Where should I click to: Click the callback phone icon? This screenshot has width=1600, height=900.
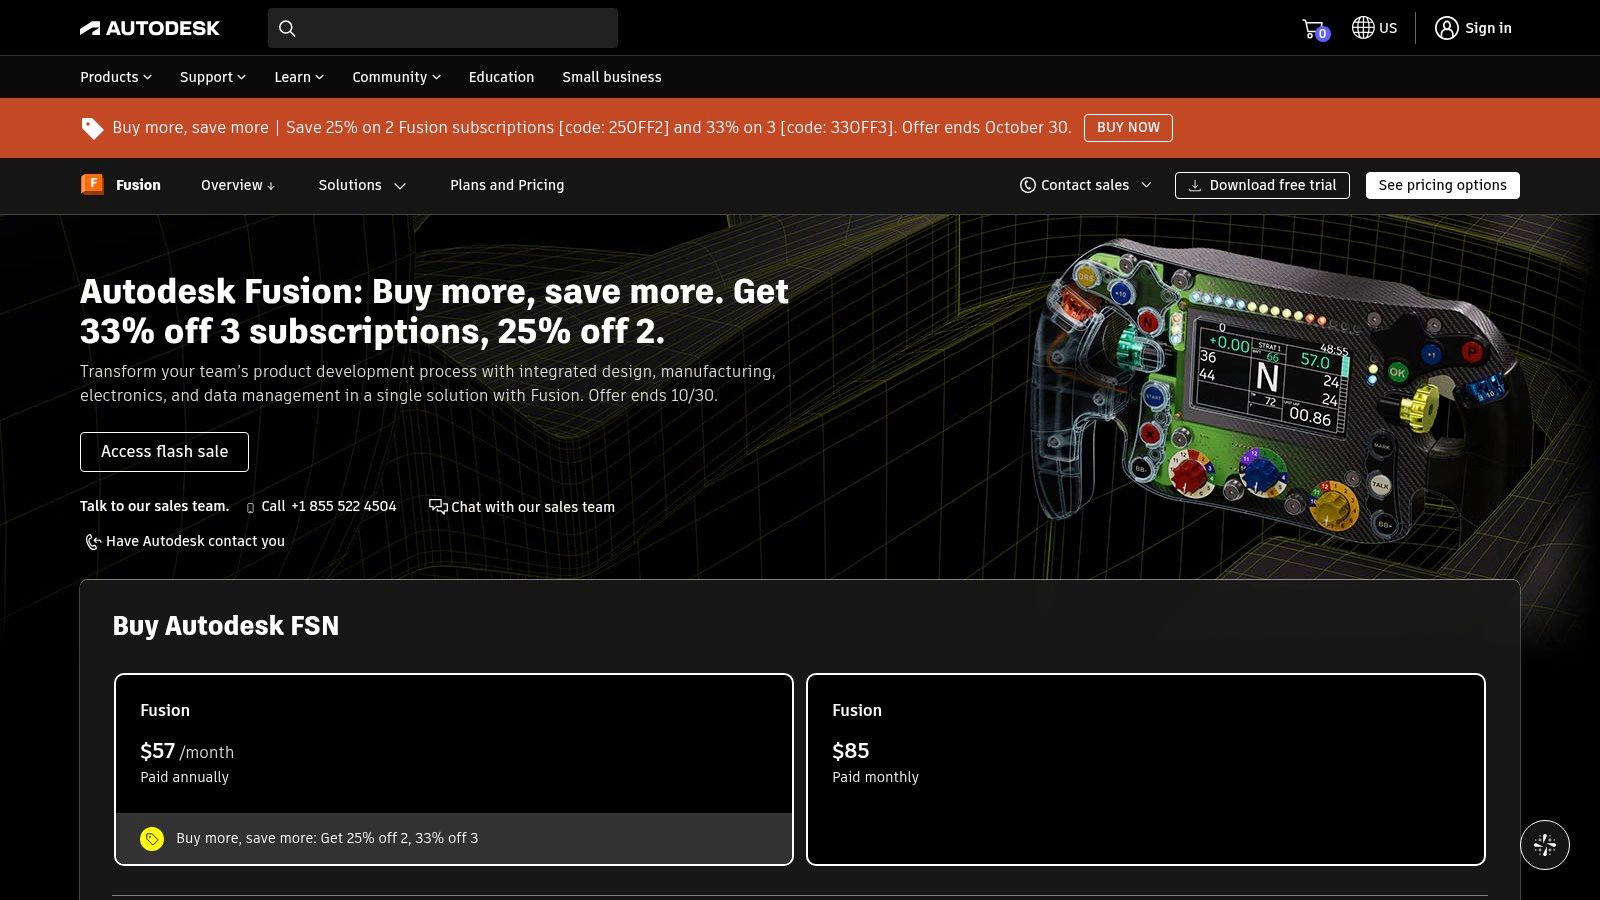pyautogui.click(x=93, y=541)
